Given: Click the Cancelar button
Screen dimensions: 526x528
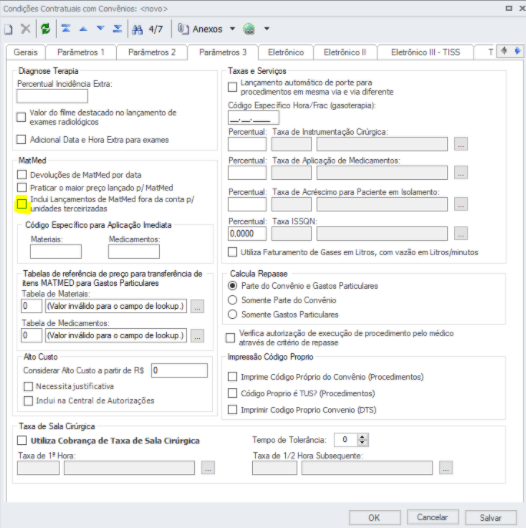Looking at the screenshot, I should [x=432, y=517].
